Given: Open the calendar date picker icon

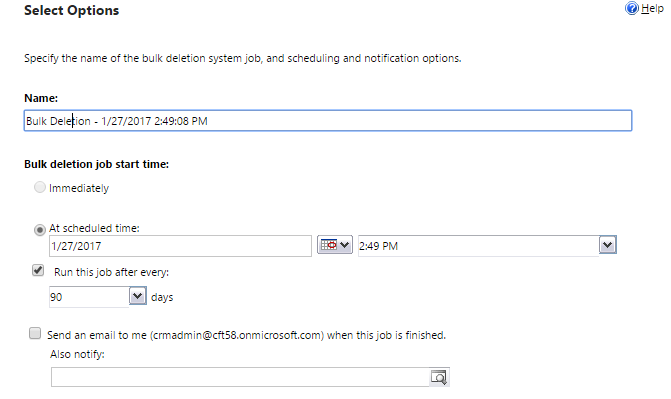Looking at the screenshot, I should [329, 245].
